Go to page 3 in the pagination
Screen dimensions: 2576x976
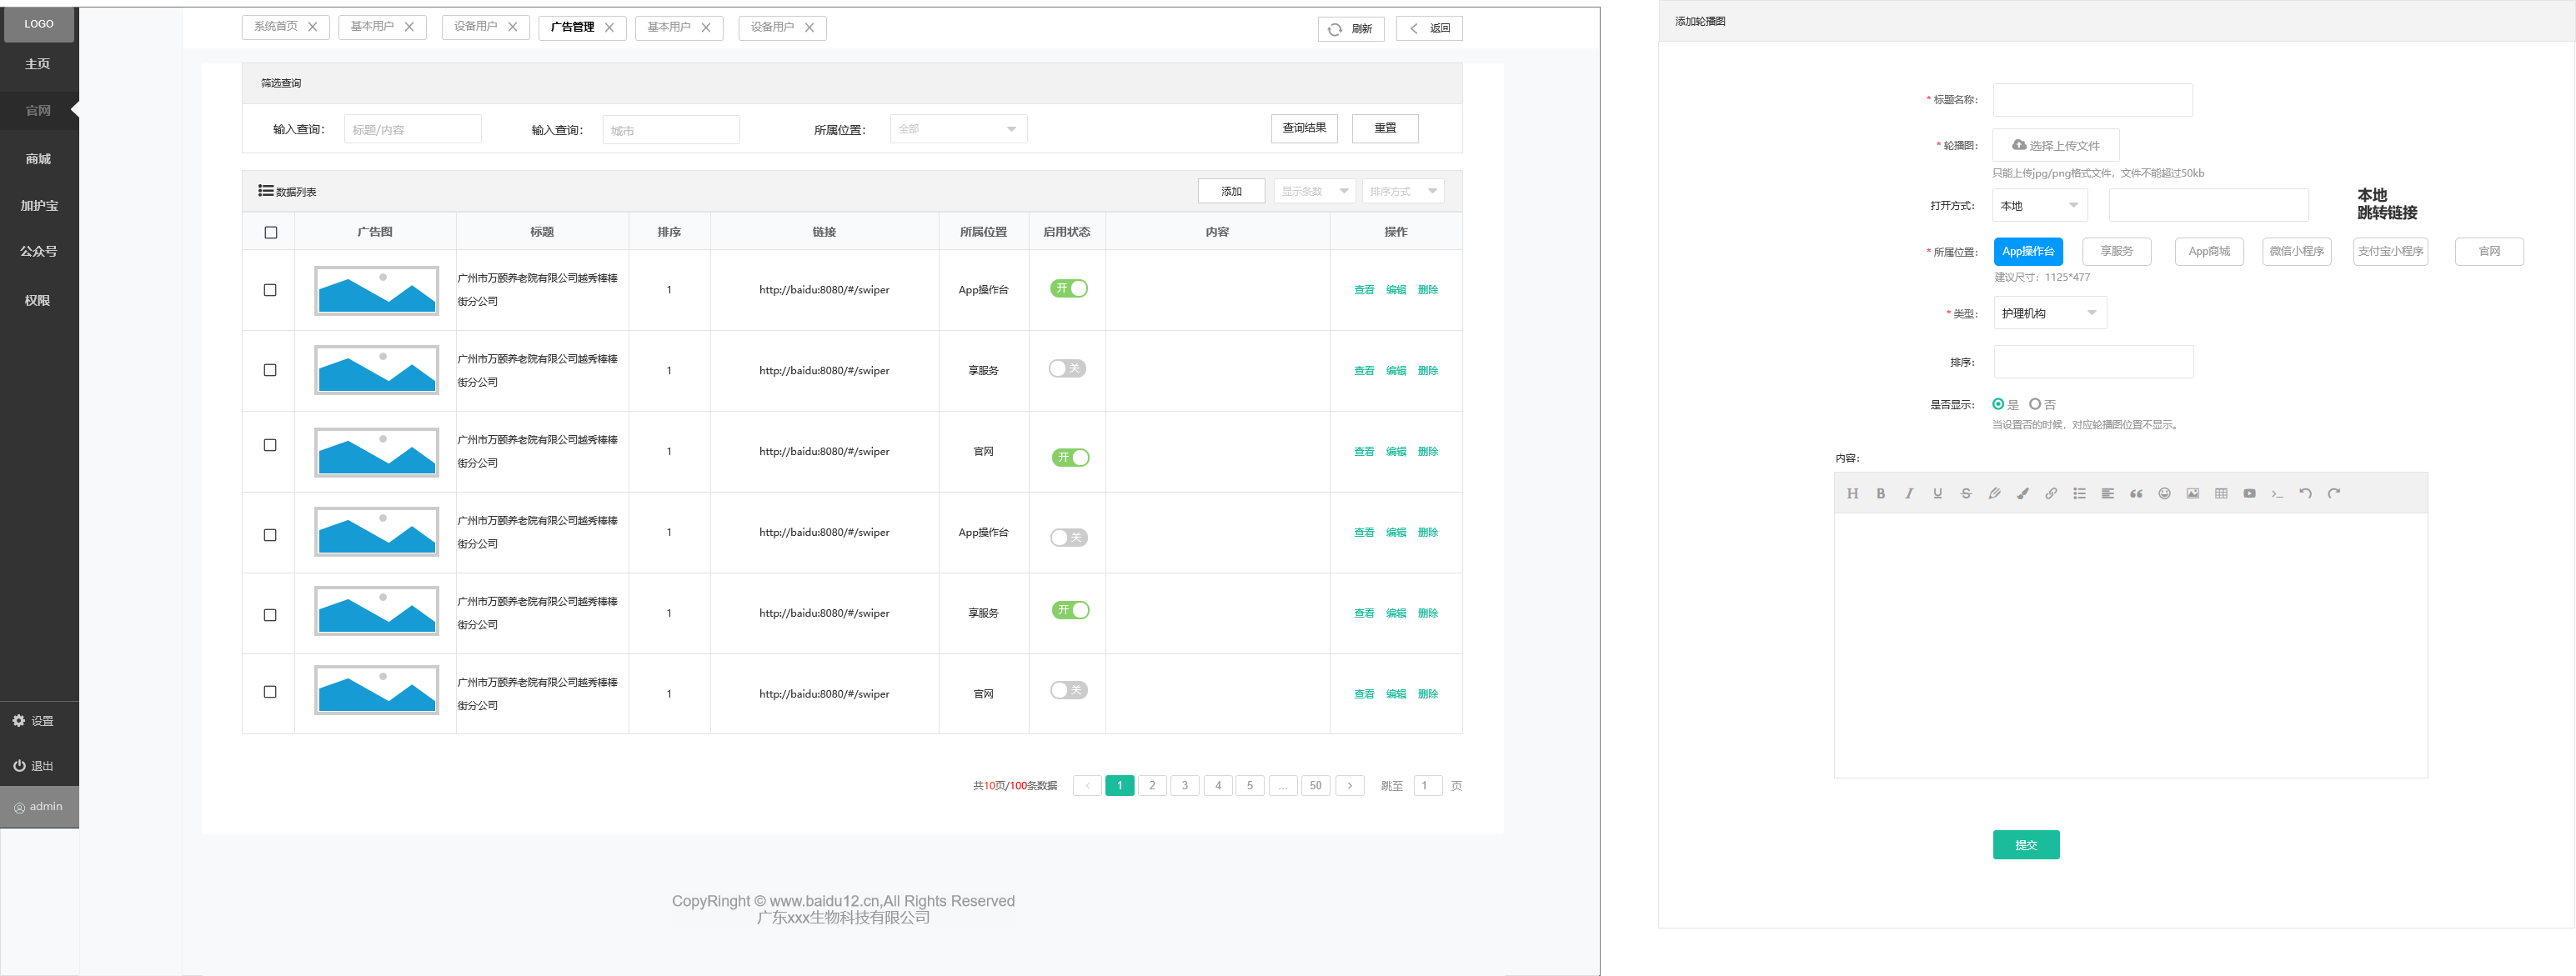1185,785
